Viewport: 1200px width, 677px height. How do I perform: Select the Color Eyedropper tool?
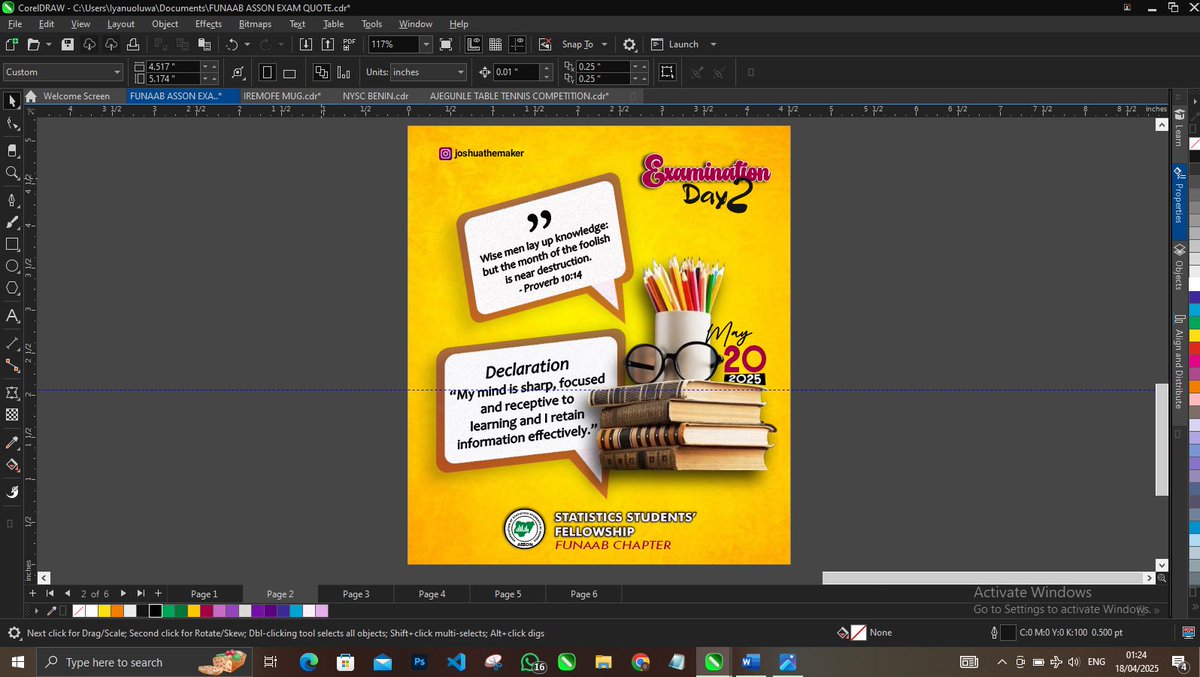pos(12,441)
